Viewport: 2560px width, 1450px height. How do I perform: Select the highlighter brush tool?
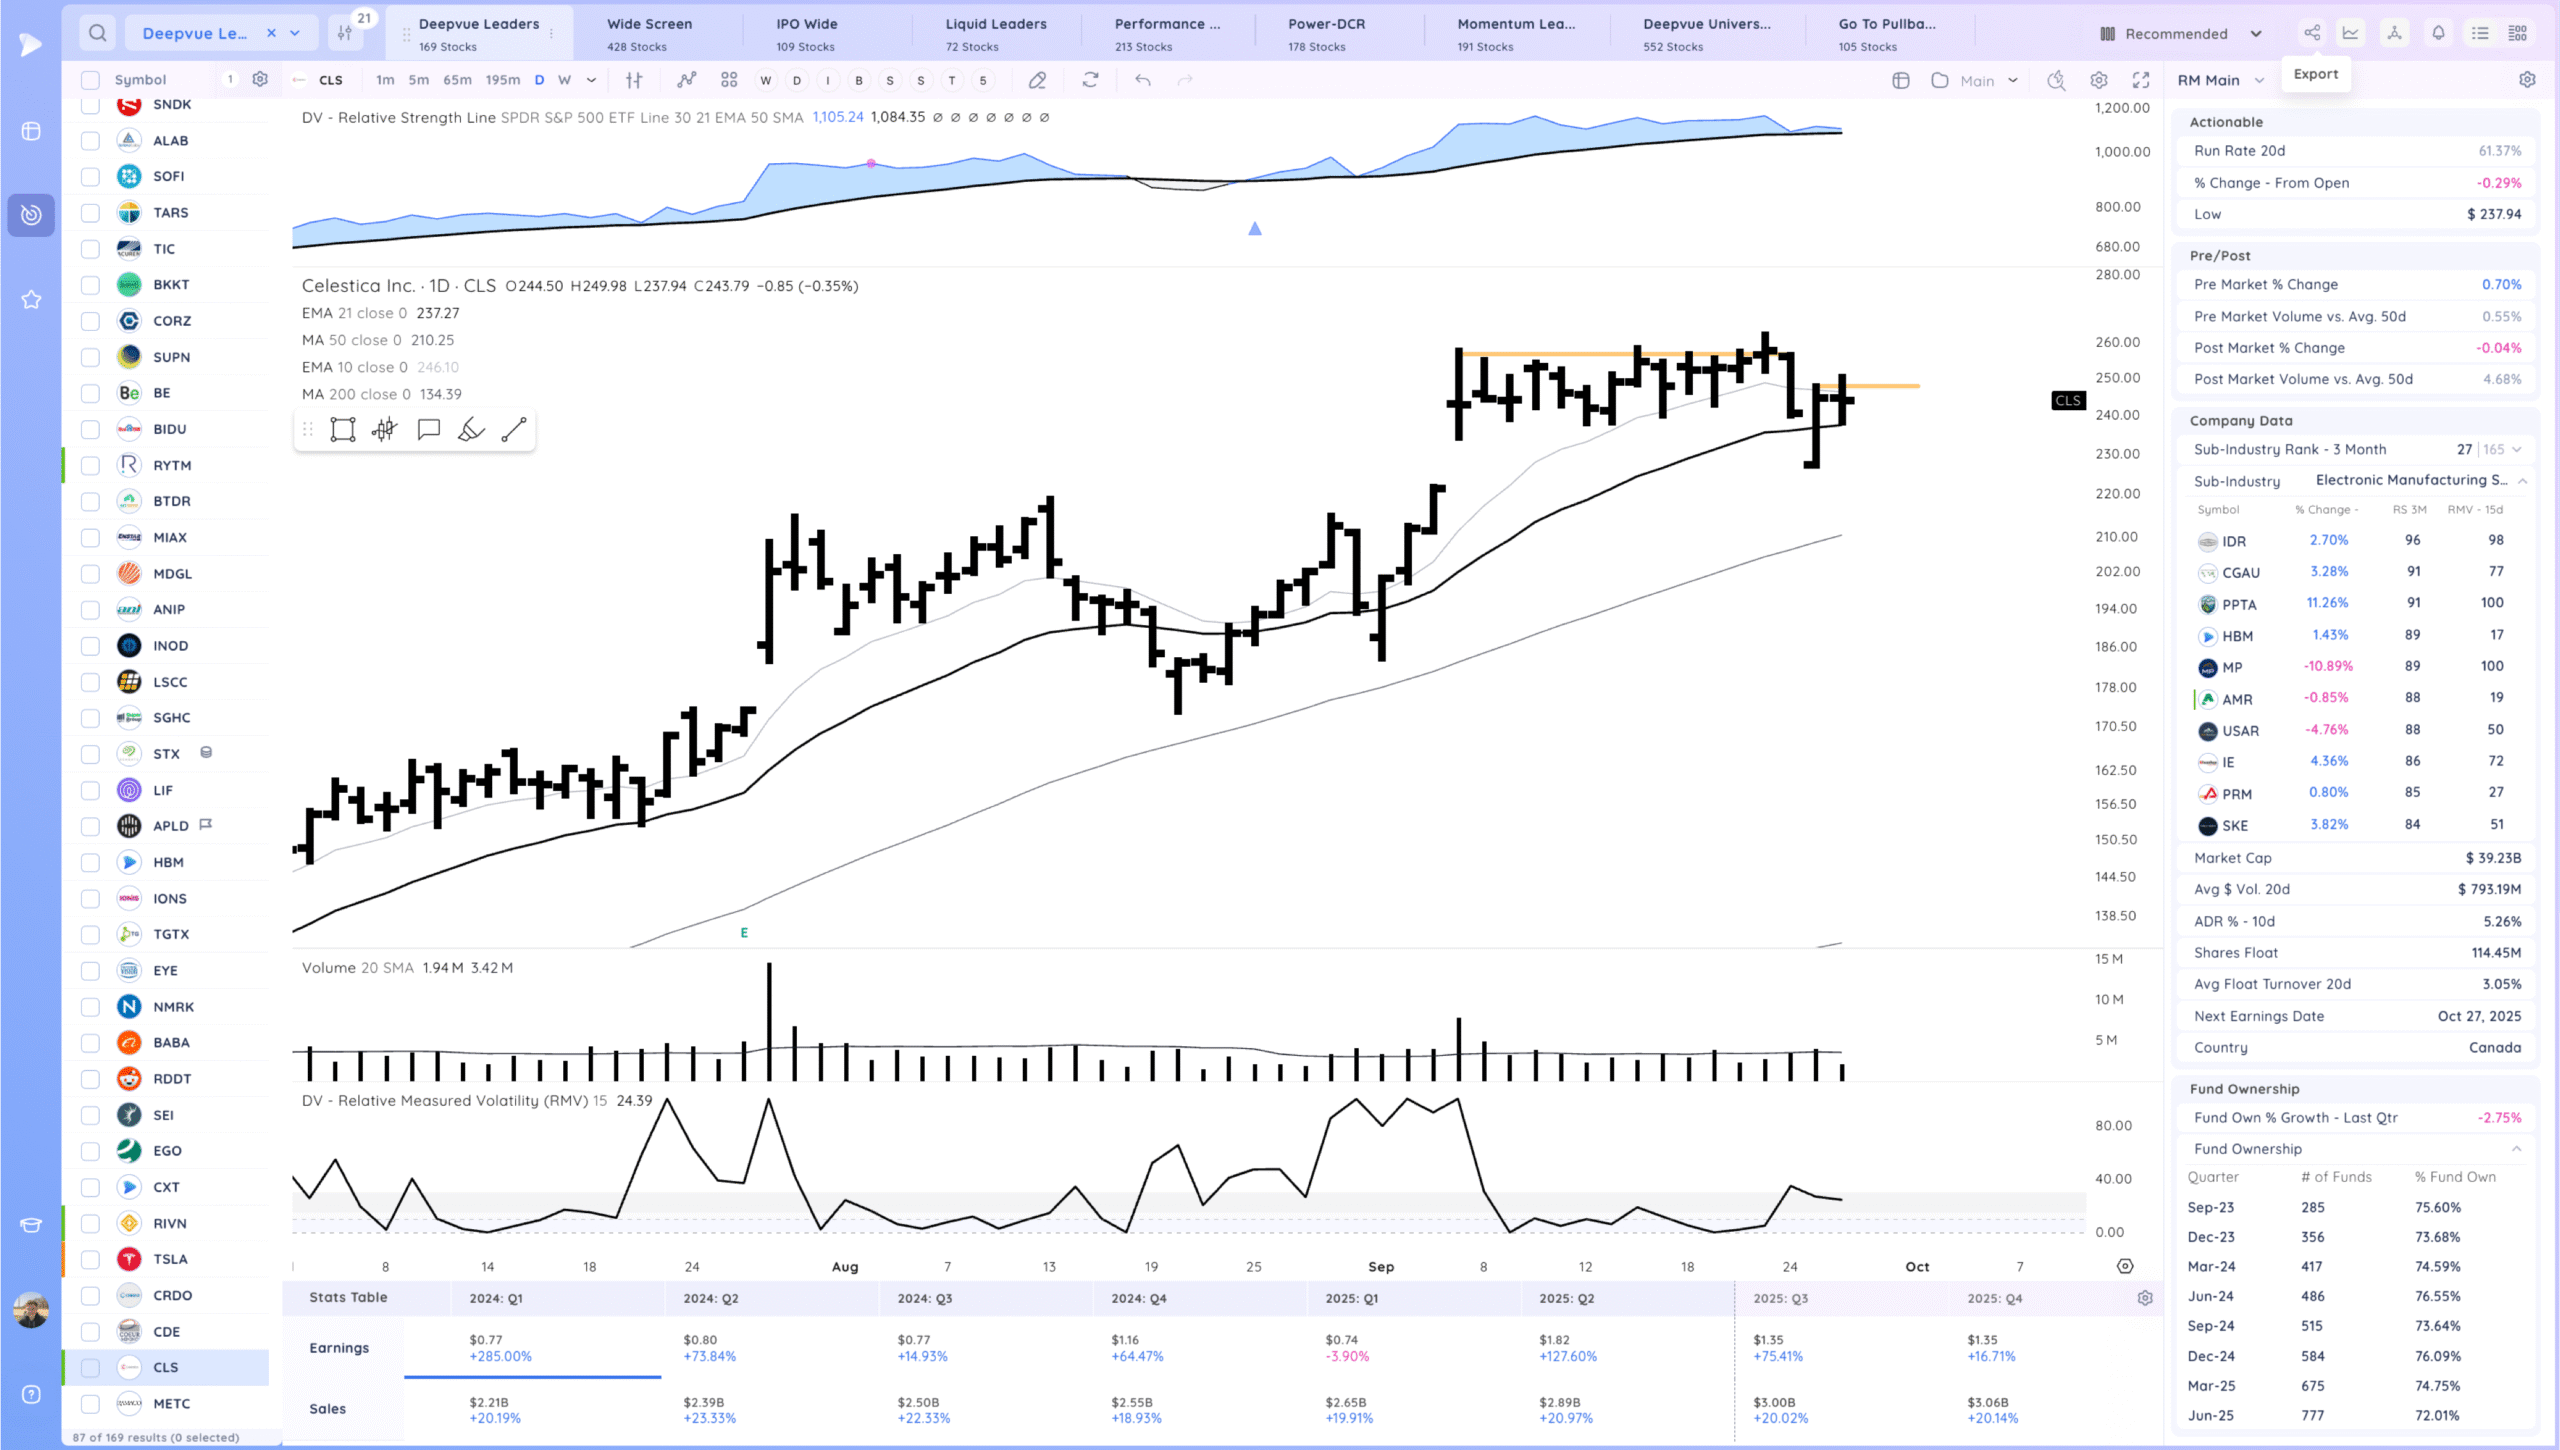pos(471,430)
